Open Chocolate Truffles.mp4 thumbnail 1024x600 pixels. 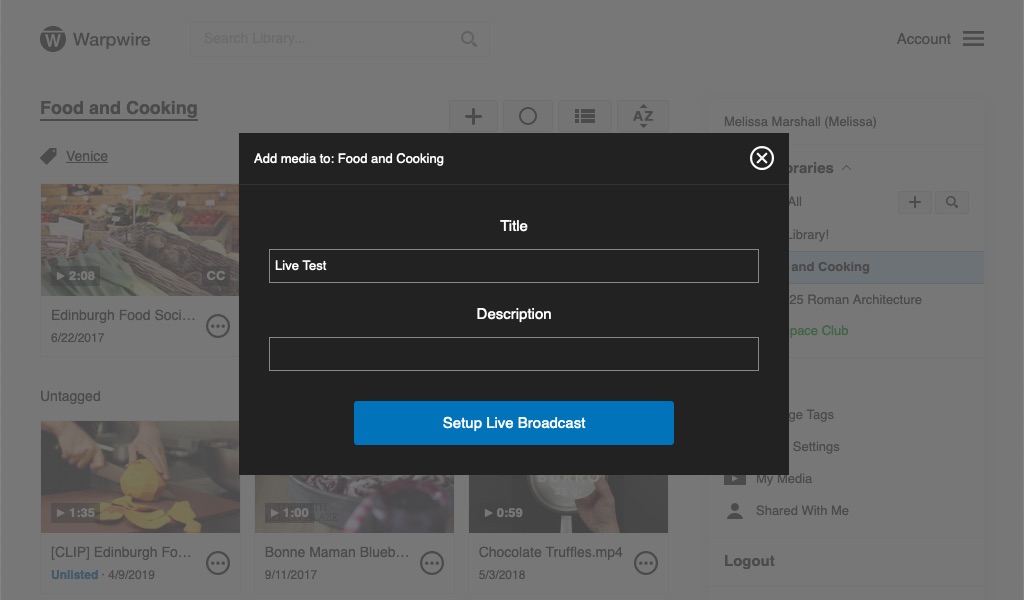click(568, 504)
